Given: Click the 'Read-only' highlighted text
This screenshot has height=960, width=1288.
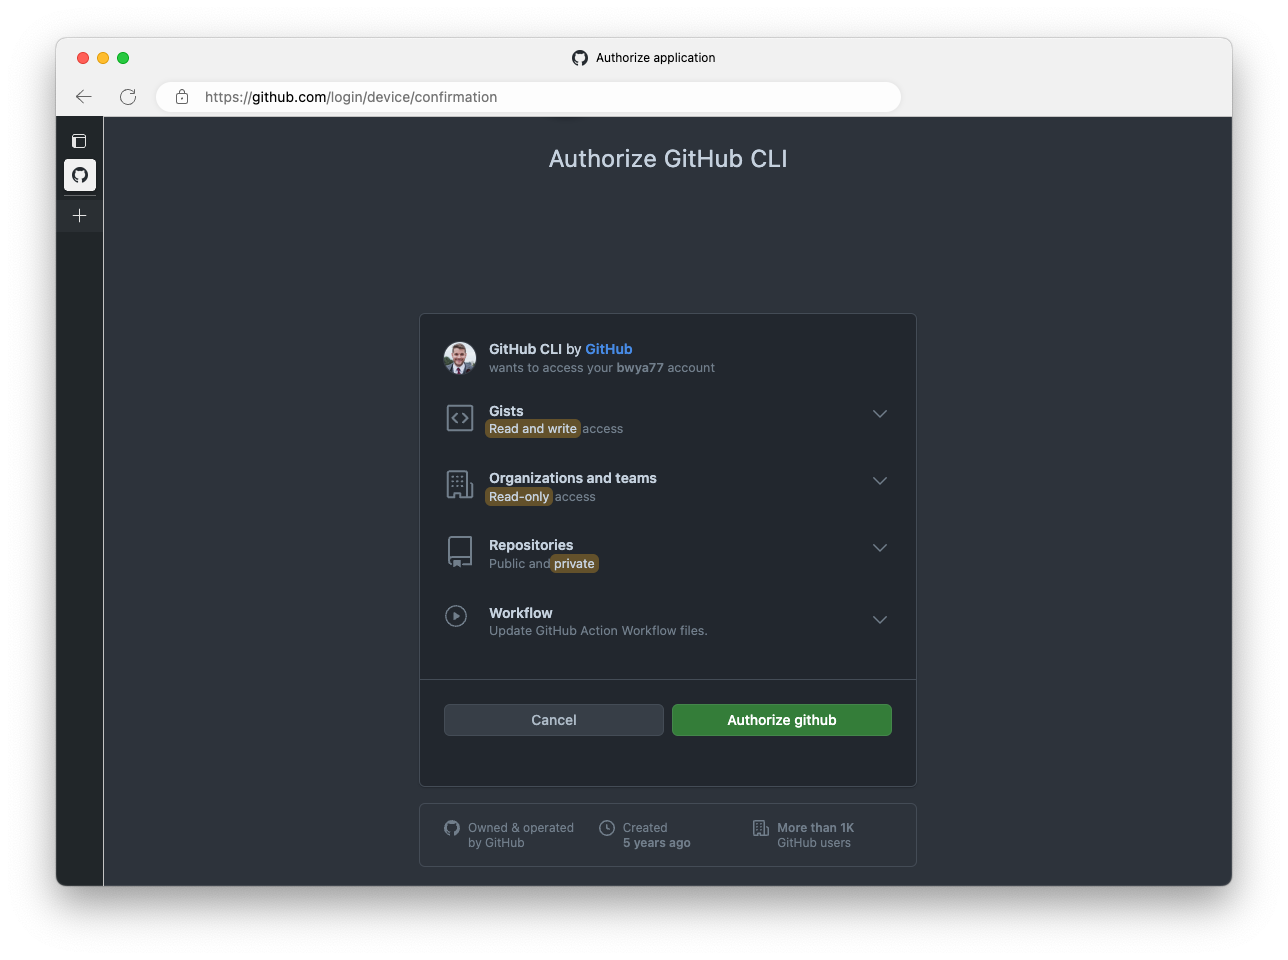Looking at the screenshot, I should pyautogui.click(x=519, y=497).
